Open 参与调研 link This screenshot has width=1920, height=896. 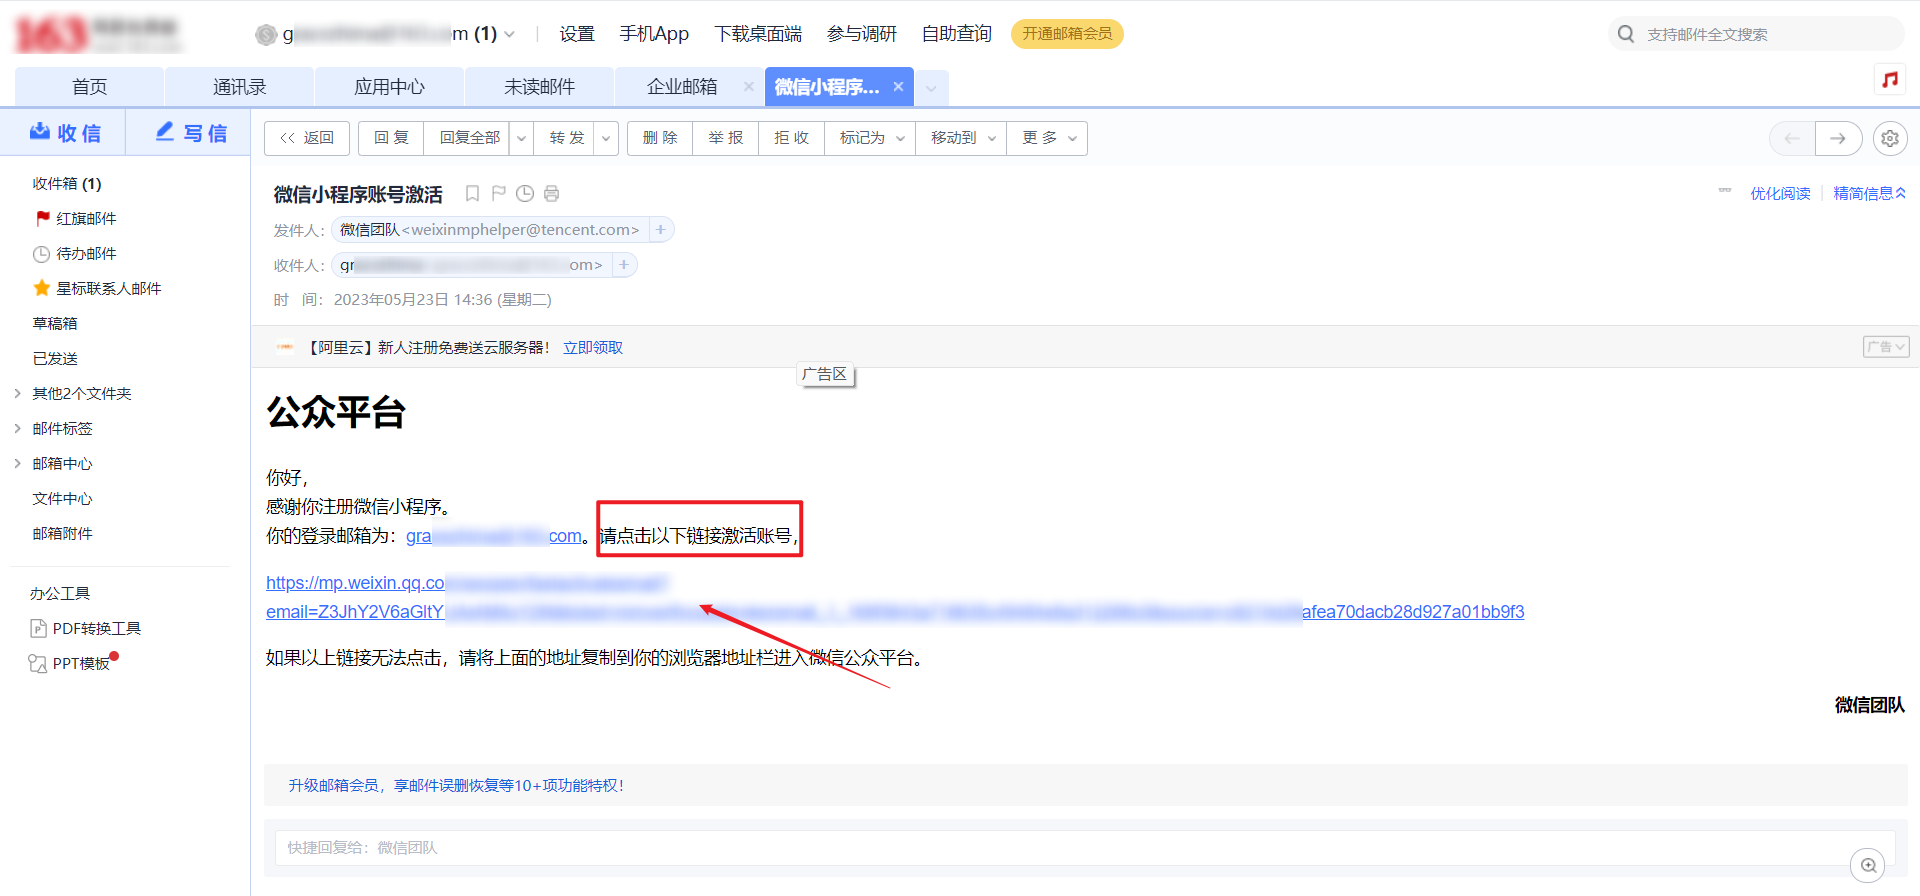click(862, 34)
